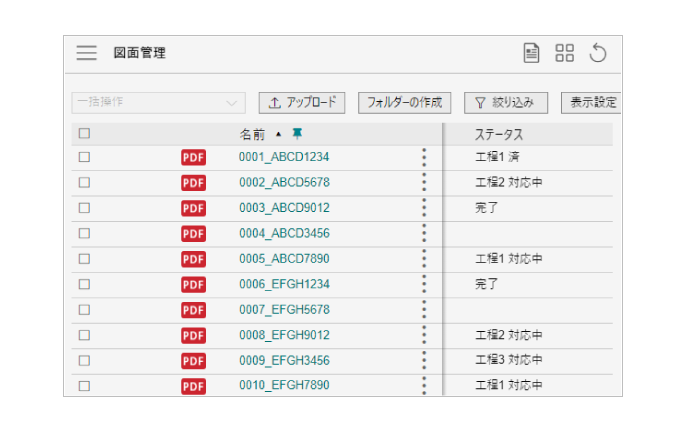The width and height of the screenshot is (686, 431).
Task: Click the pin icon in 名前 header
Action: pyautogui.click(x=297, y=133)
